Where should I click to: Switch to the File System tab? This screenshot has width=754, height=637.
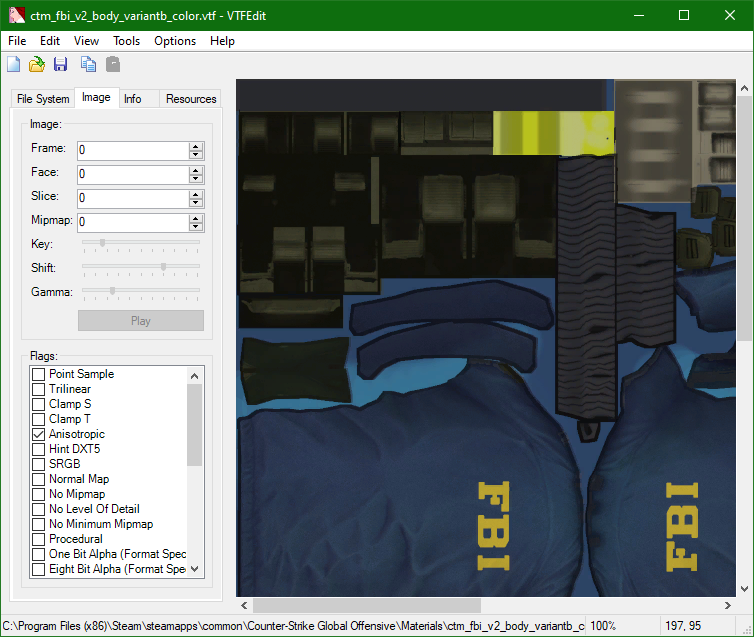point(43,99)
